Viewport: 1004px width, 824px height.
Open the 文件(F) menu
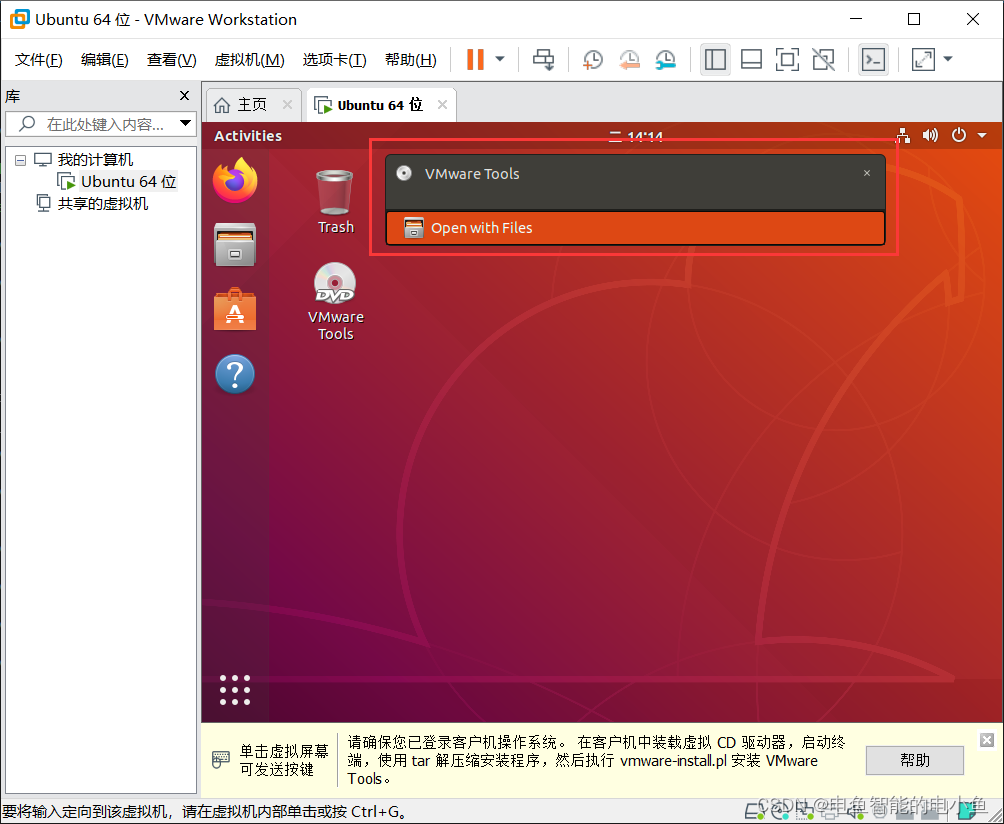coord(38,60)
